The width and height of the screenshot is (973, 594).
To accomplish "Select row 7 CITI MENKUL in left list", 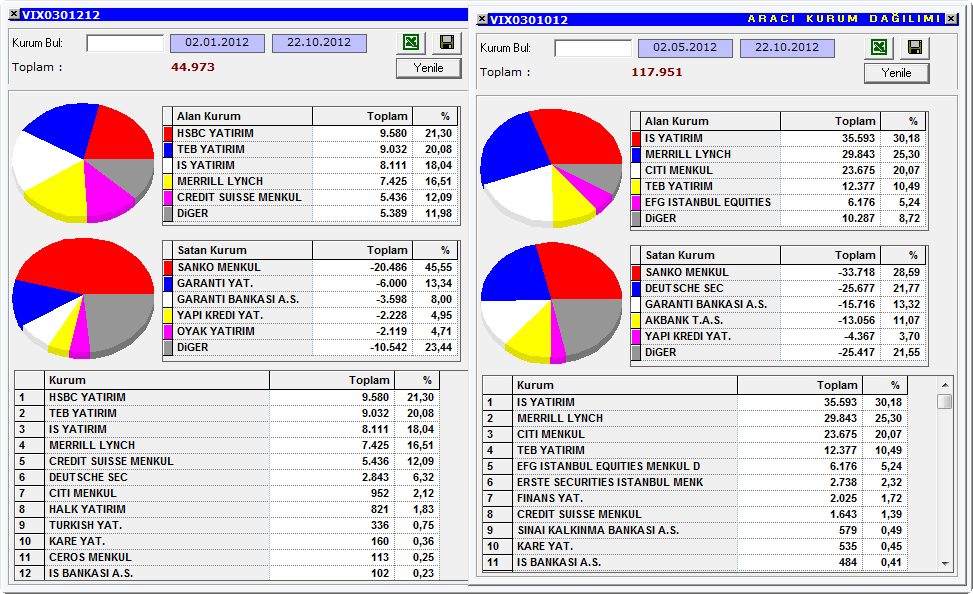I will pyautogui.click(x=226, y=493).
